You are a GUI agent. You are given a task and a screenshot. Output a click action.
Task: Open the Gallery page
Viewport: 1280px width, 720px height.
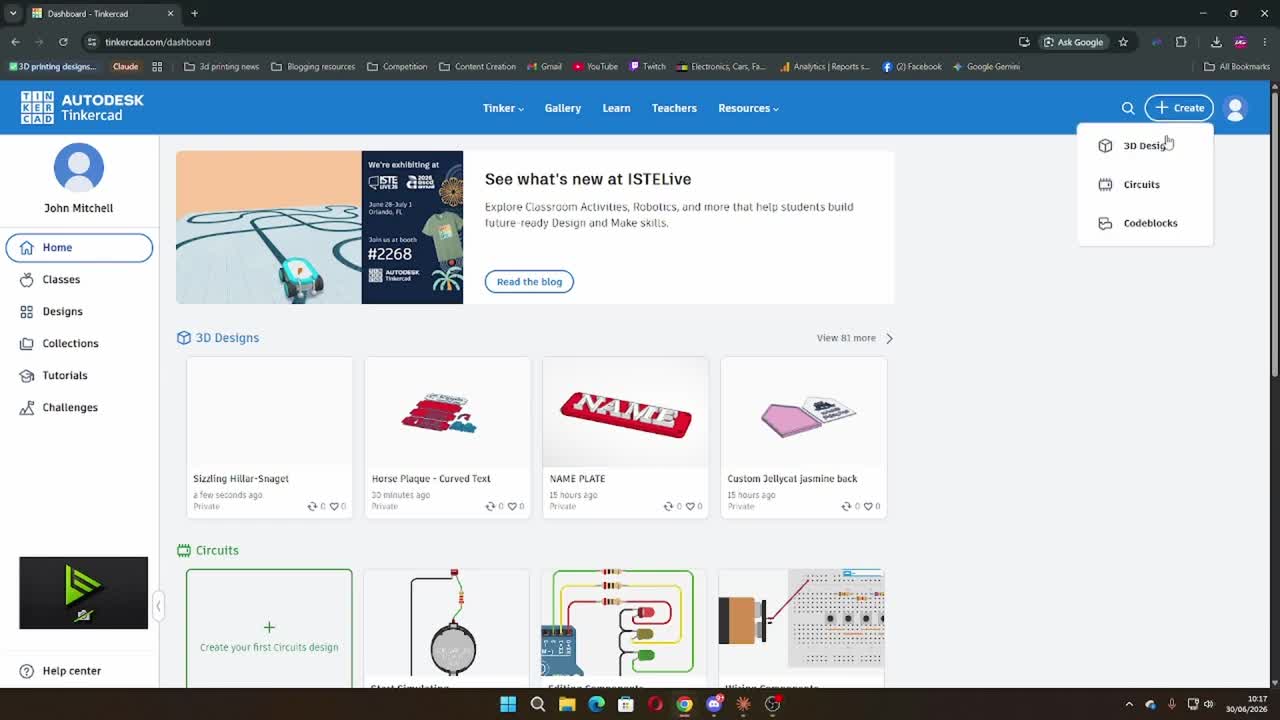pyautogui.click(x=563, y=108)
